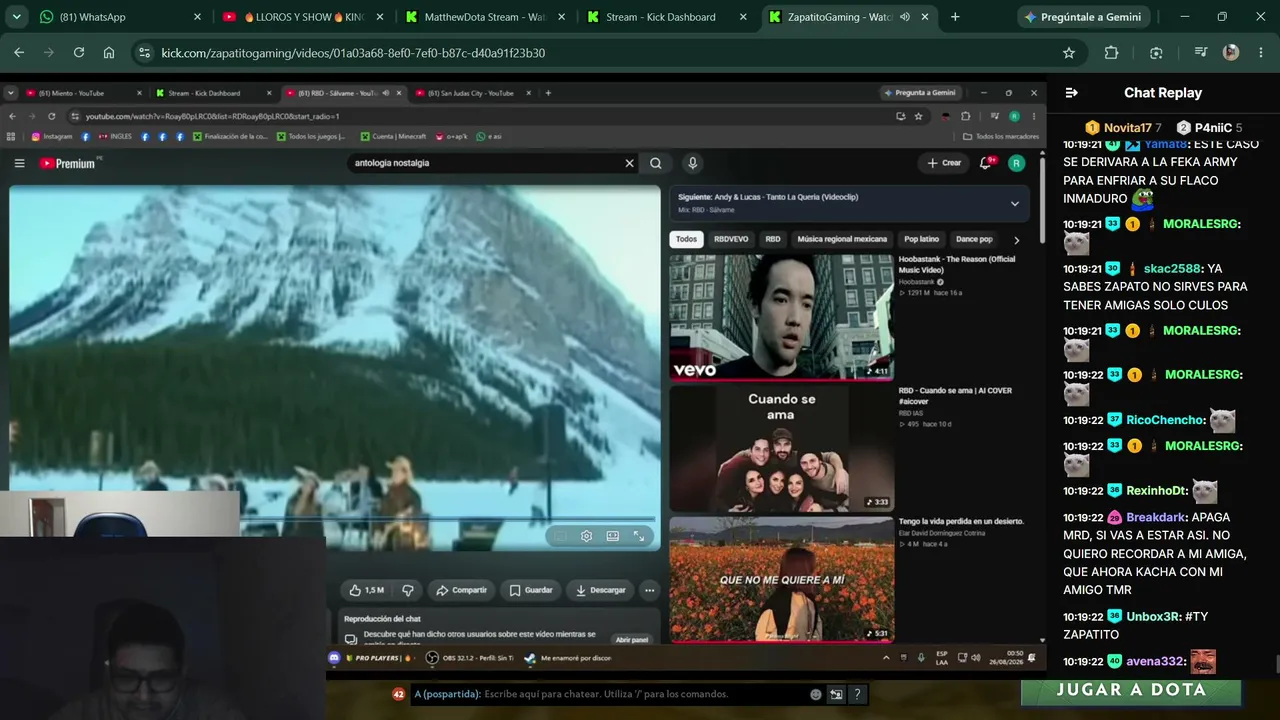Image resolution: width=1280 pixels, height=720 pixels.
Task: Click the YouTube Premium logo
Action: coord(67,163)
